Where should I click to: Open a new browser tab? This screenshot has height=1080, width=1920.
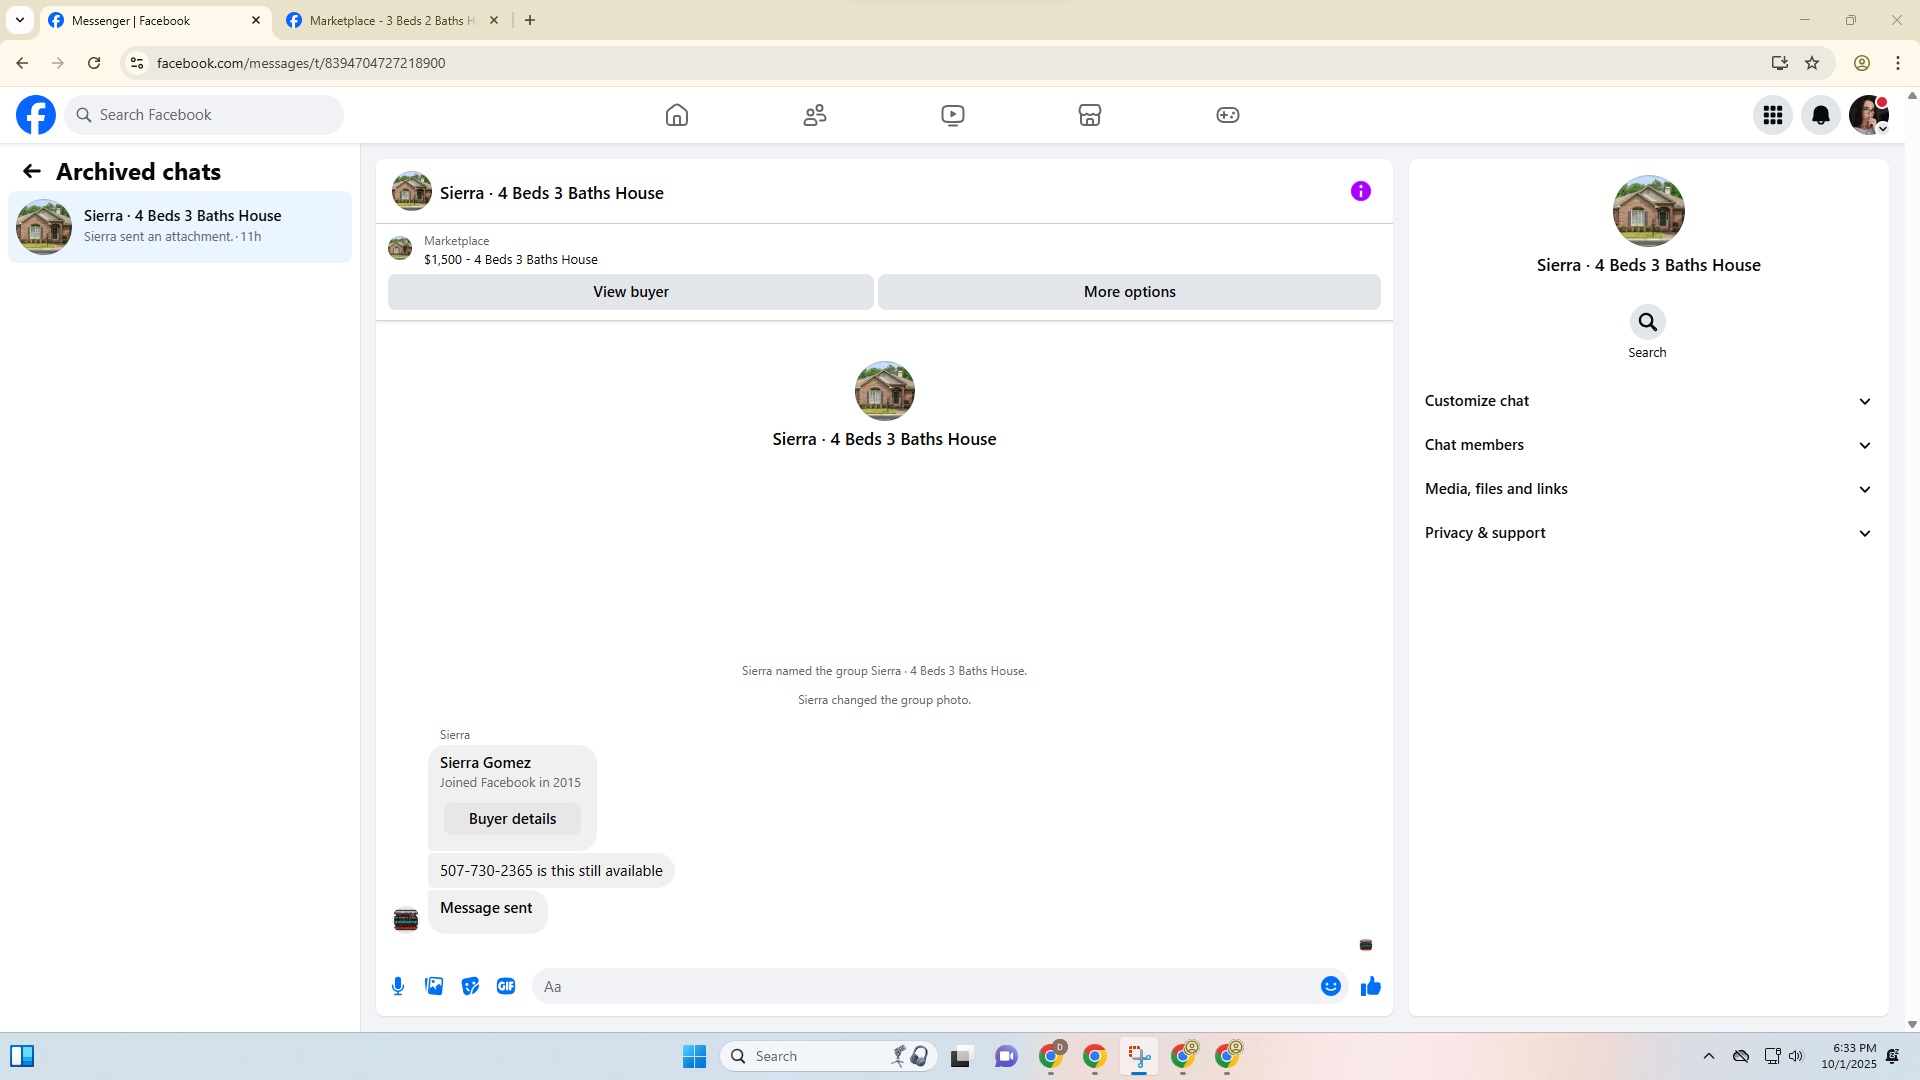[x=530, y=20]
